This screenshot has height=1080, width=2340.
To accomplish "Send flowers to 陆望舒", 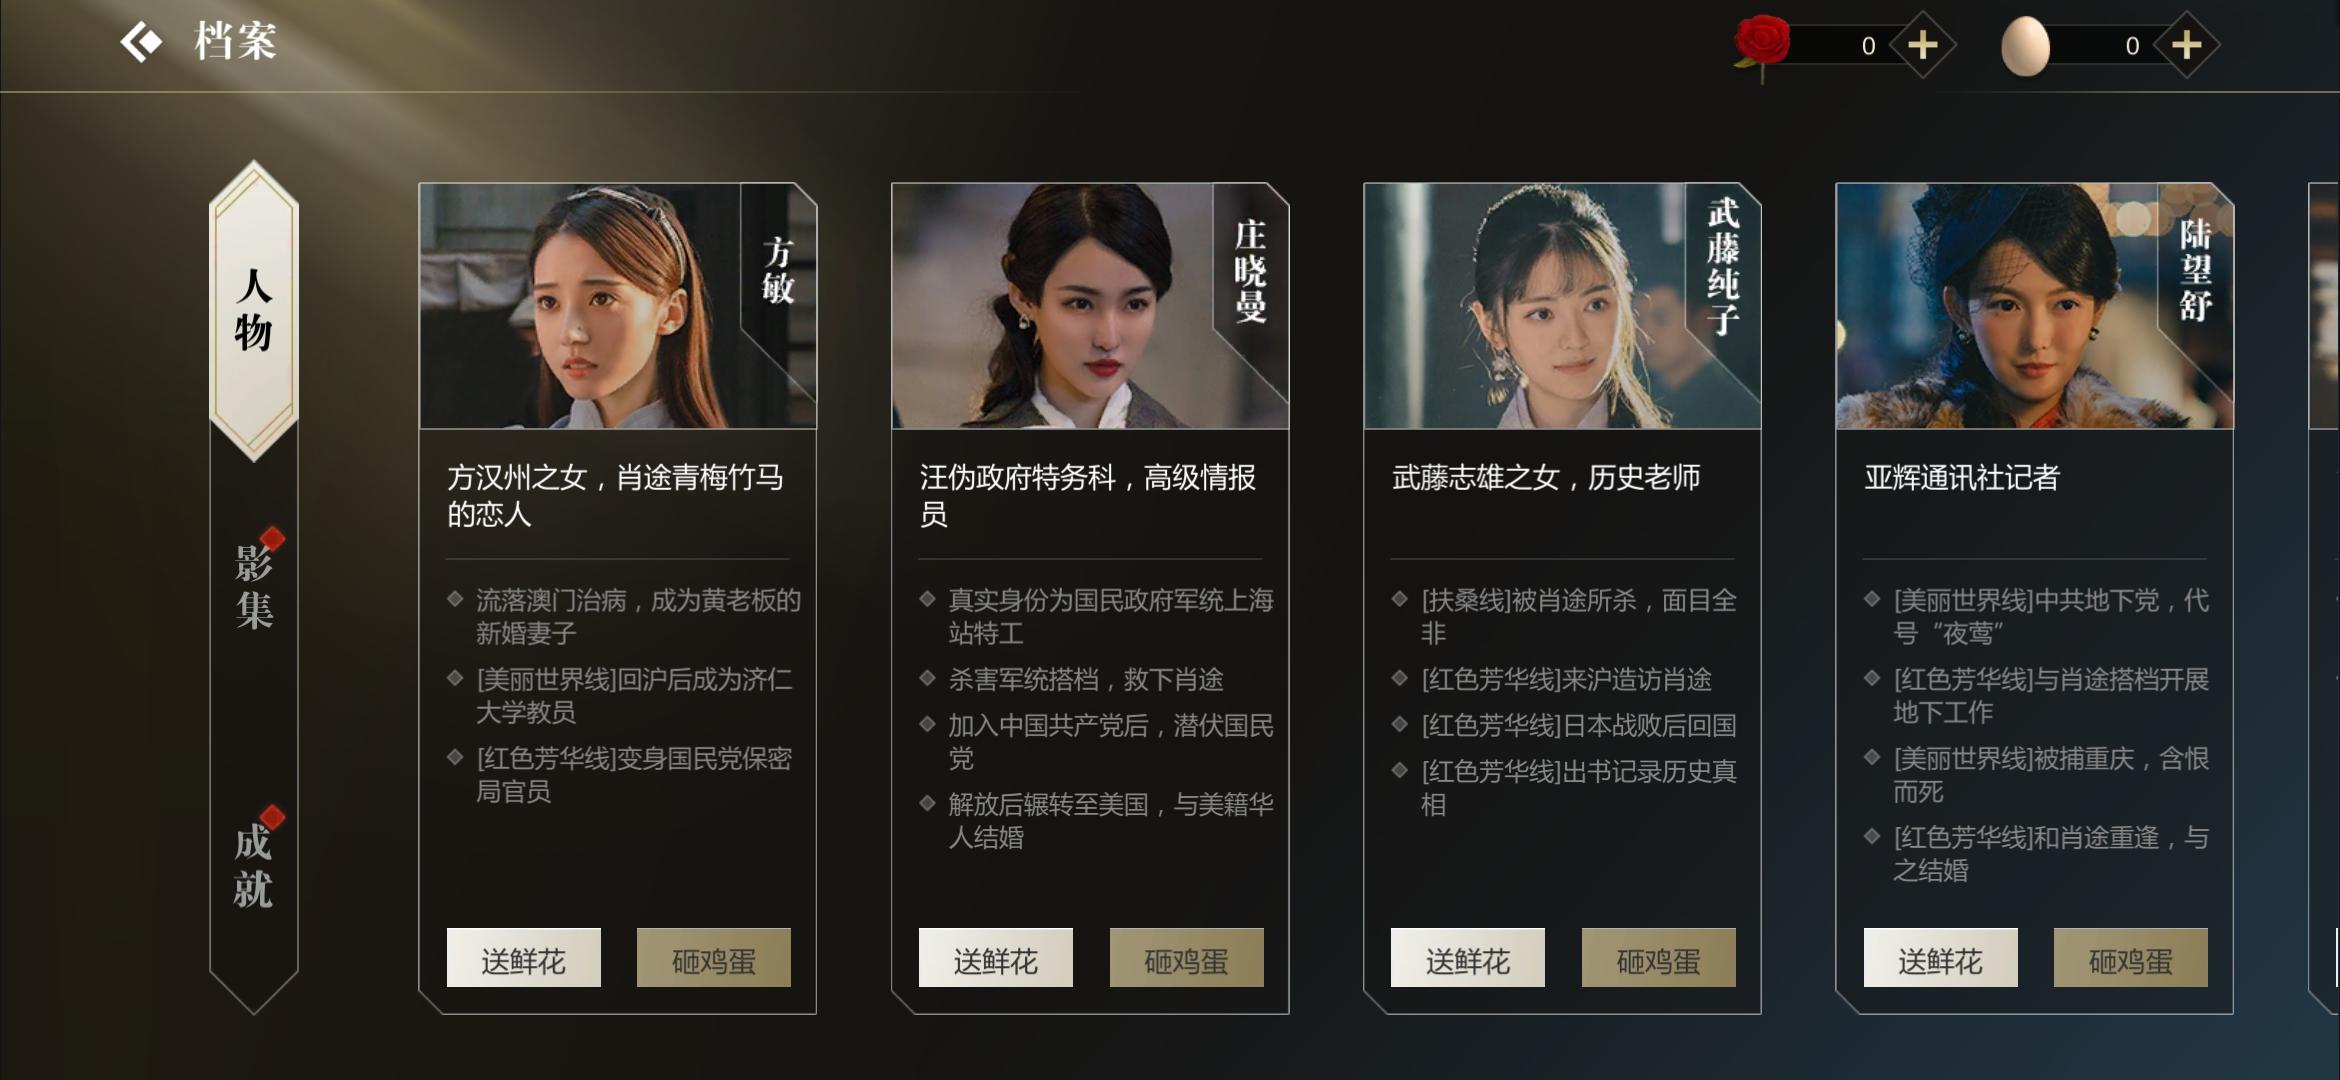I will point(1941,958).
